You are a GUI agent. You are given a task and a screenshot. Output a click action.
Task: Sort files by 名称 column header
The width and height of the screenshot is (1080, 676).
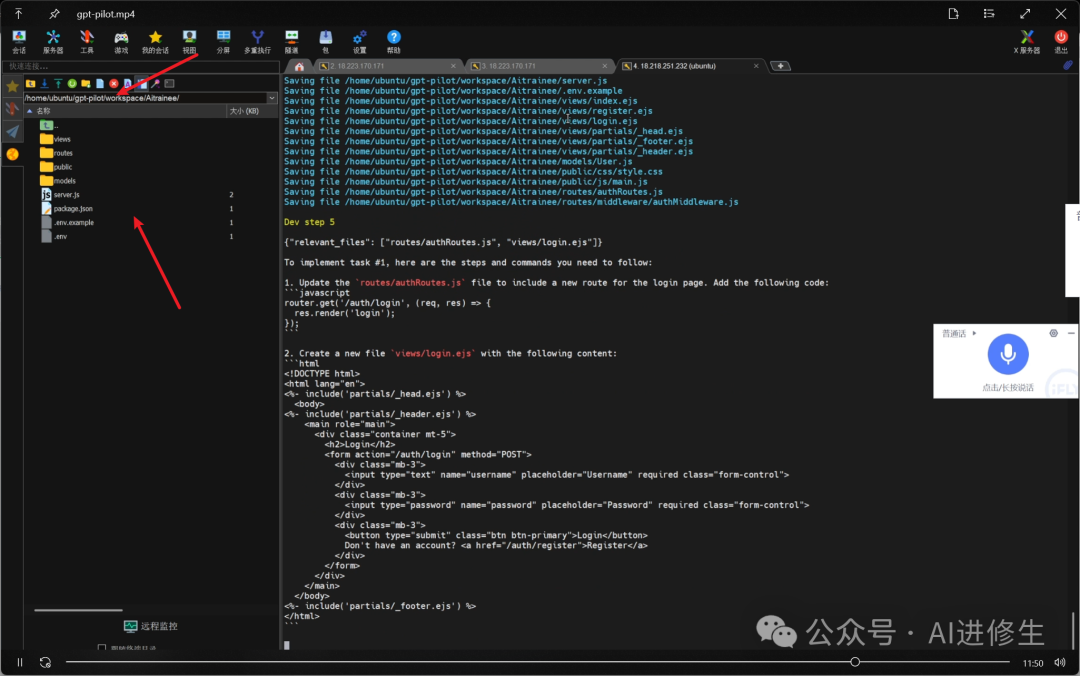coord(125,110)
